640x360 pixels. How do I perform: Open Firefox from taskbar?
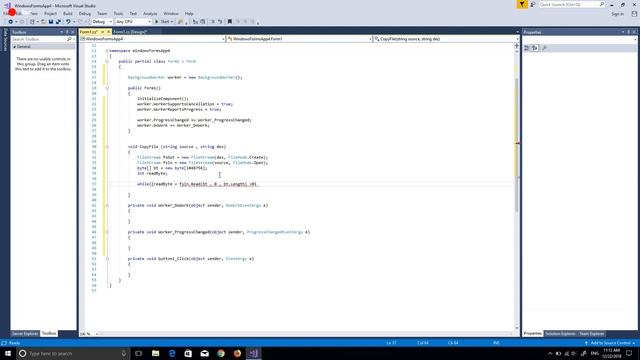(237, 353)
